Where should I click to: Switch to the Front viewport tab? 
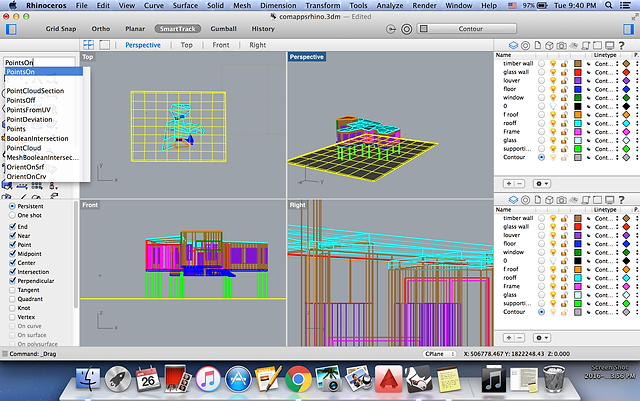pos(221,45)
